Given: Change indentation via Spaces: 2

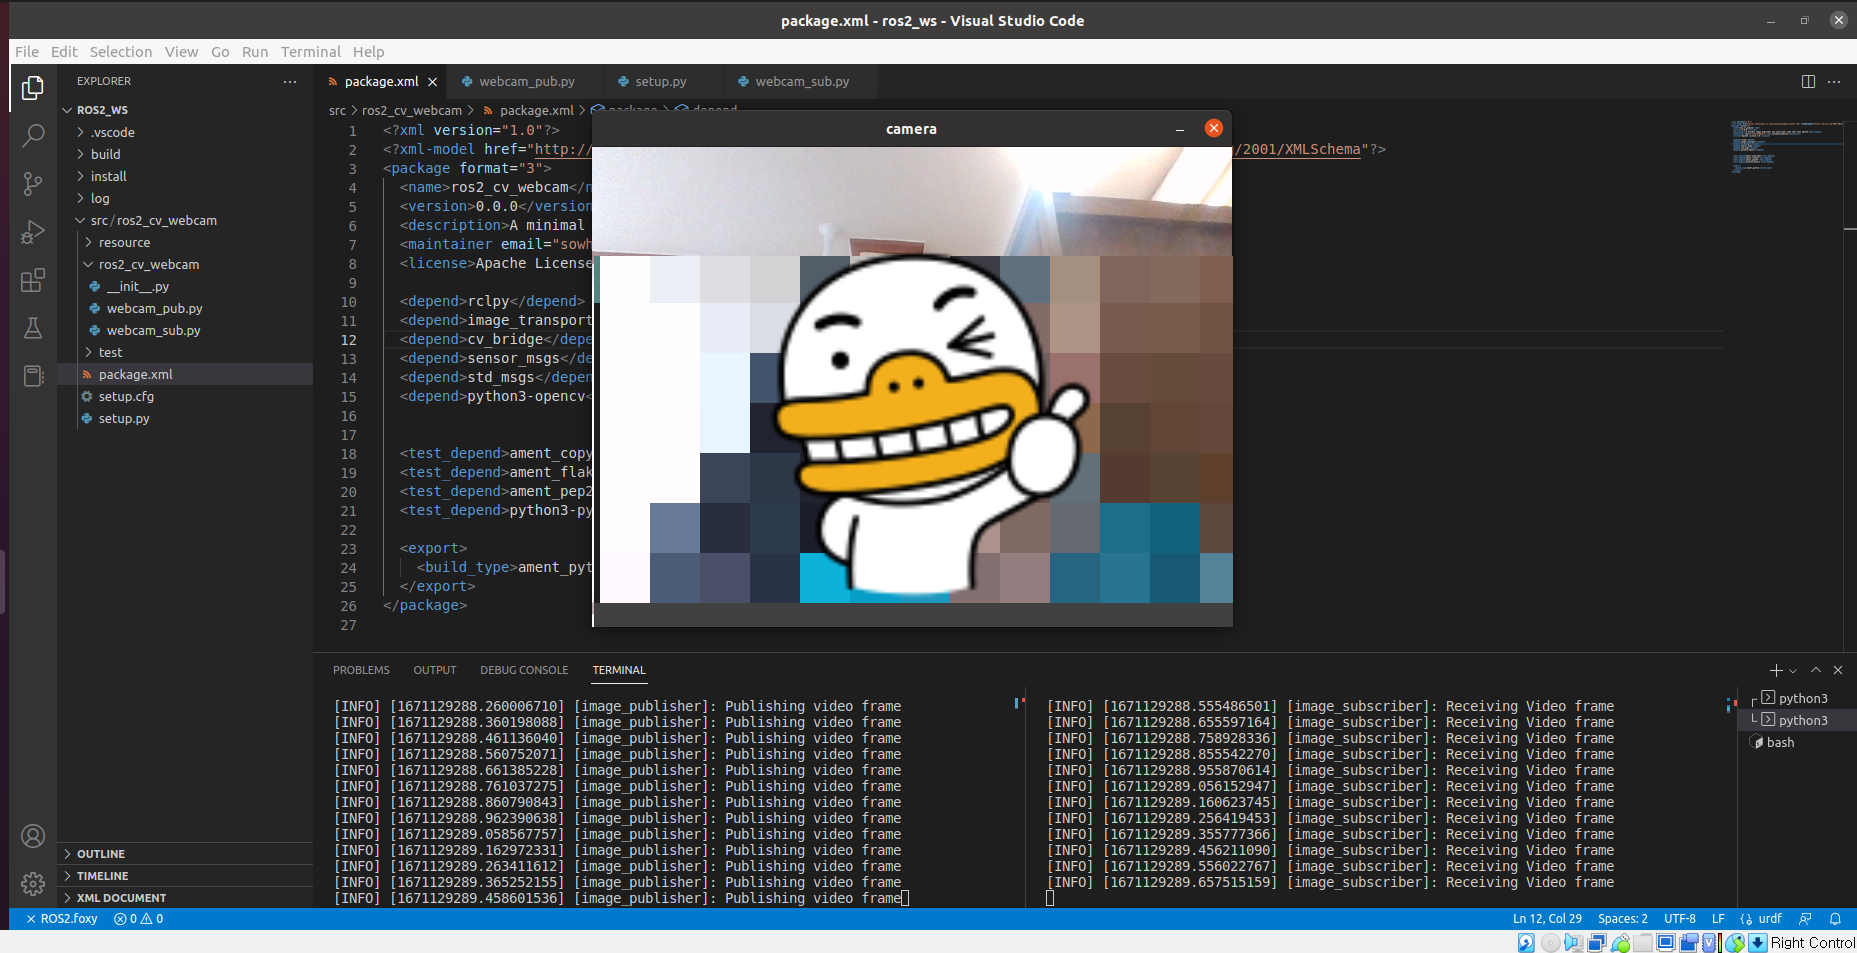Looking at the screenshot, I should click(1623, 919).
